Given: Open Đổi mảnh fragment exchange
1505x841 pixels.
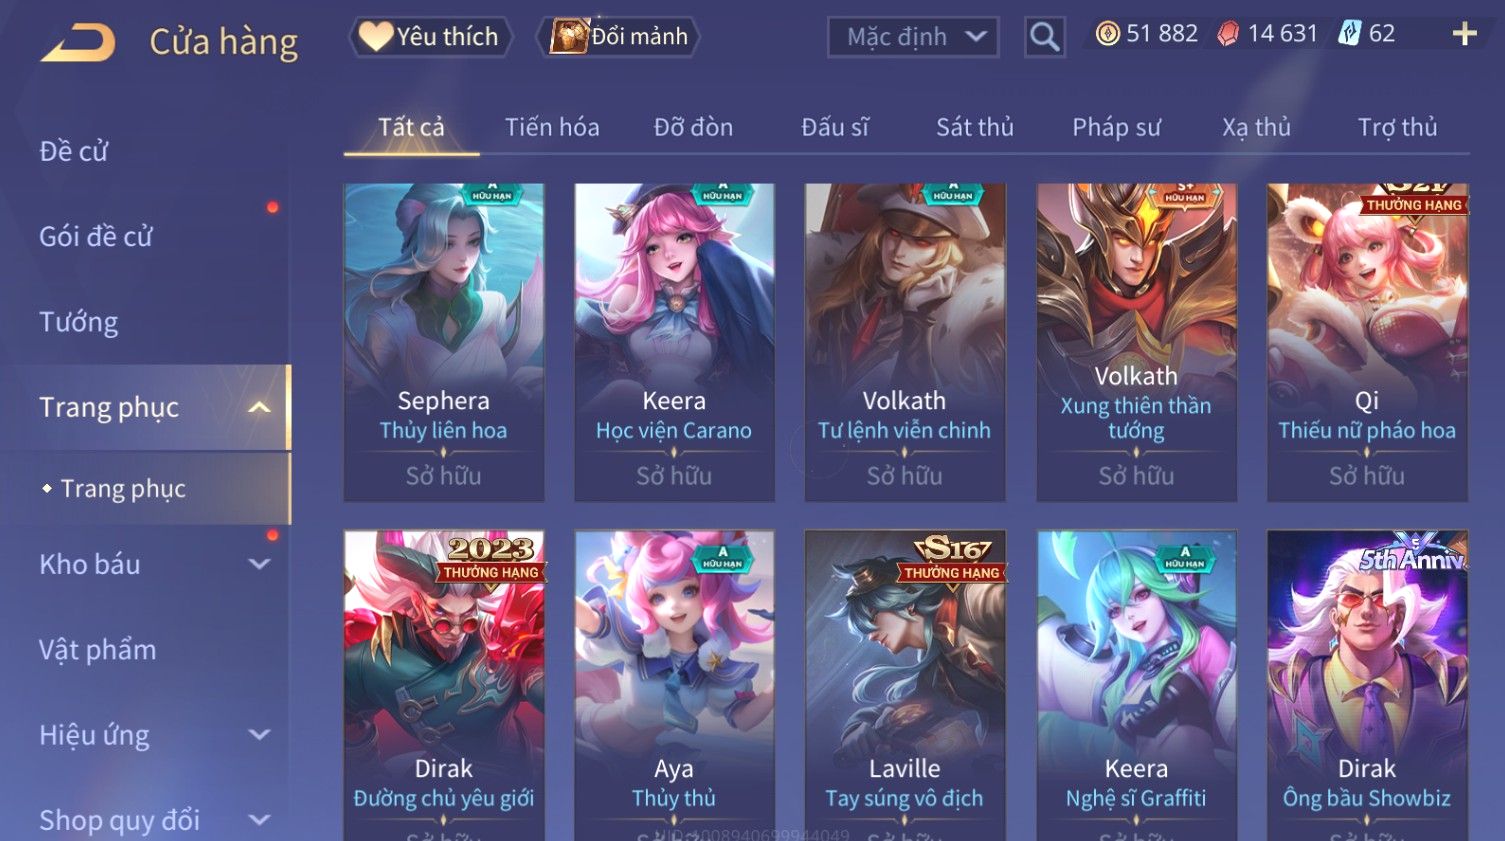Looking at the screenshot, I should pyautogui.click(x=618, y=37).
